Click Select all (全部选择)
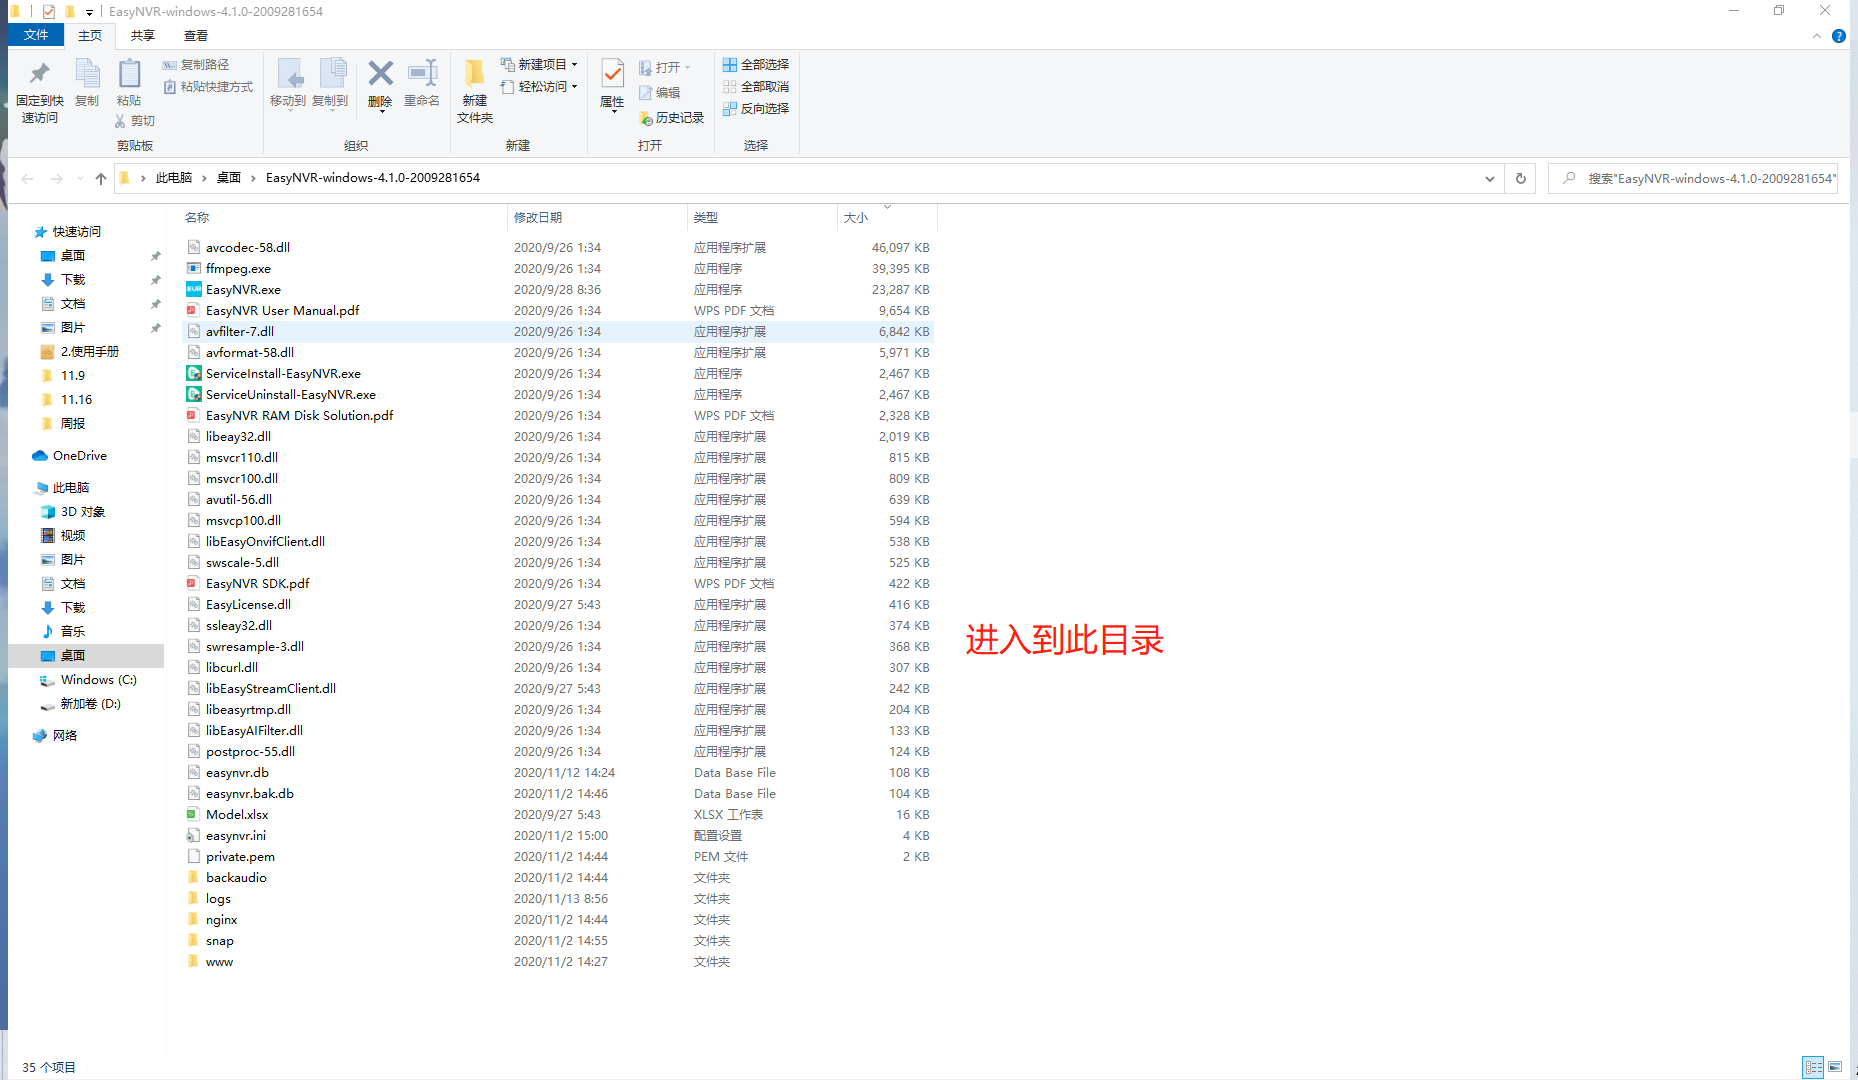1858x1080 pixels. click(x=756, y=65)
